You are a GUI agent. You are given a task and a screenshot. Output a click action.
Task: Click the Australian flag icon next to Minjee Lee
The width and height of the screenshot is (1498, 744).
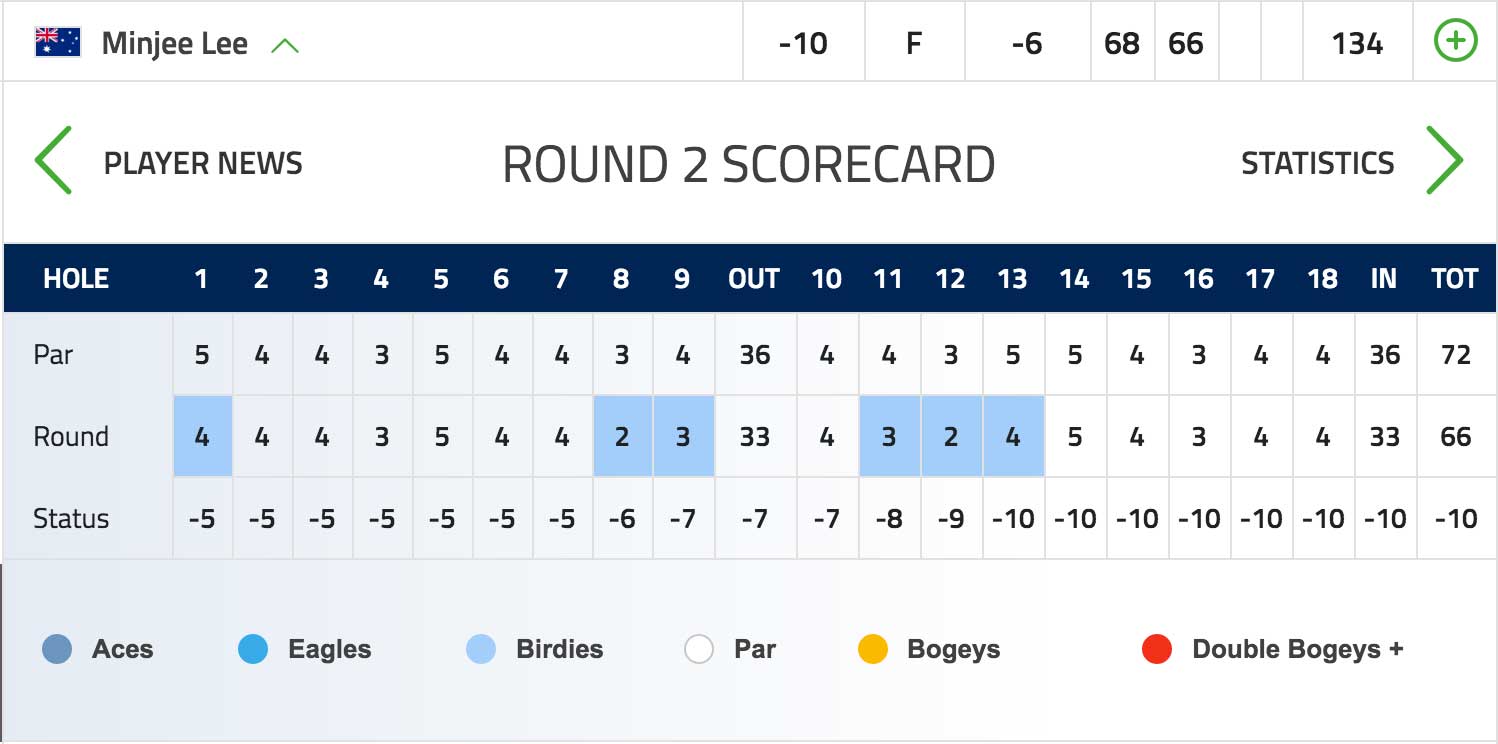pyautogui.click(x=58, y=43)
